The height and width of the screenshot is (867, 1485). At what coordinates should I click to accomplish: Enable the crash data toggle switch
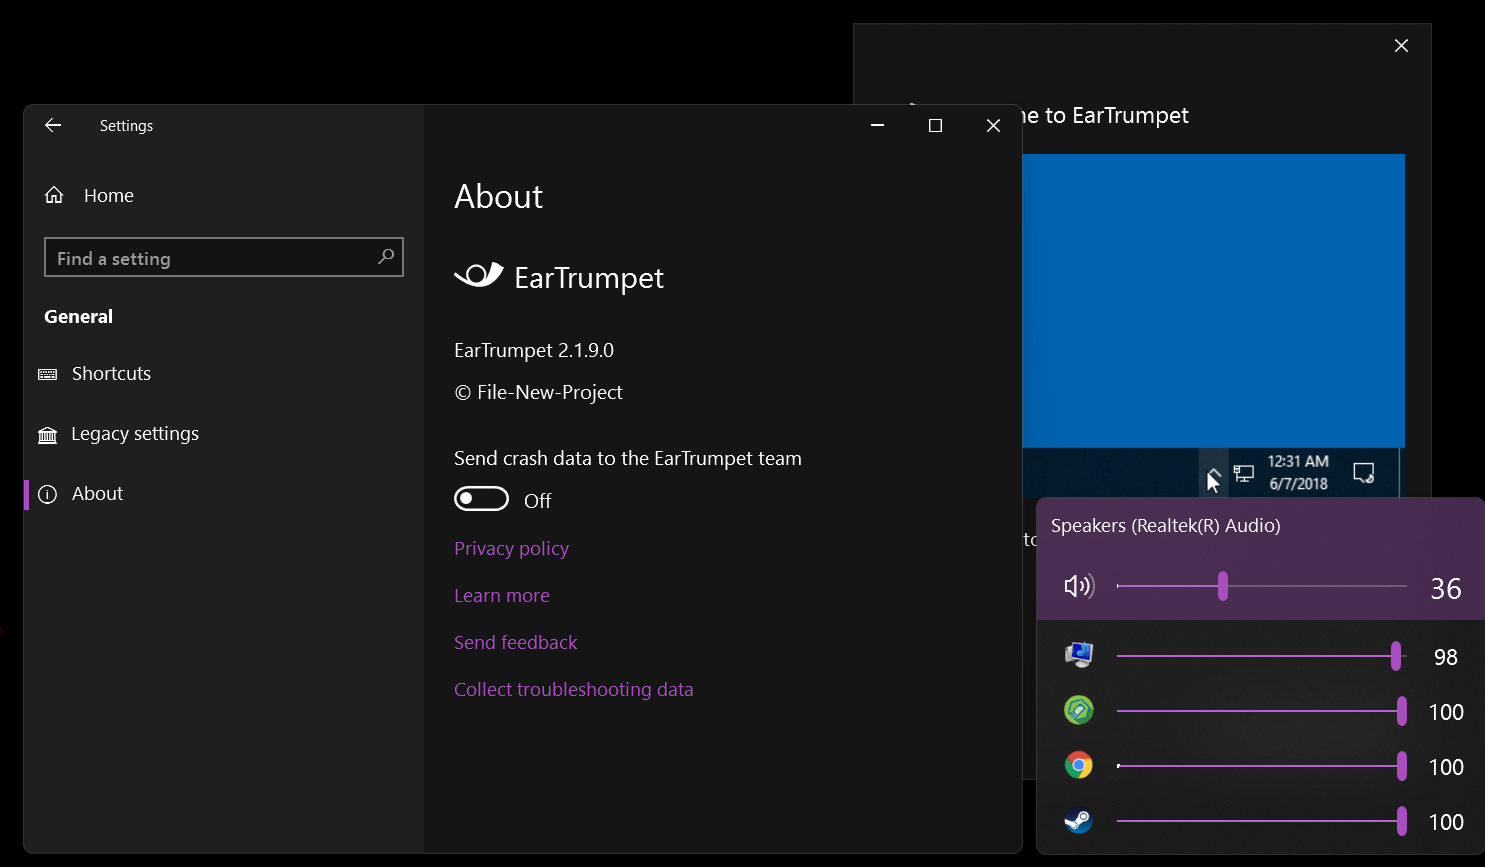pyautogui.click(x=482, y=499)
